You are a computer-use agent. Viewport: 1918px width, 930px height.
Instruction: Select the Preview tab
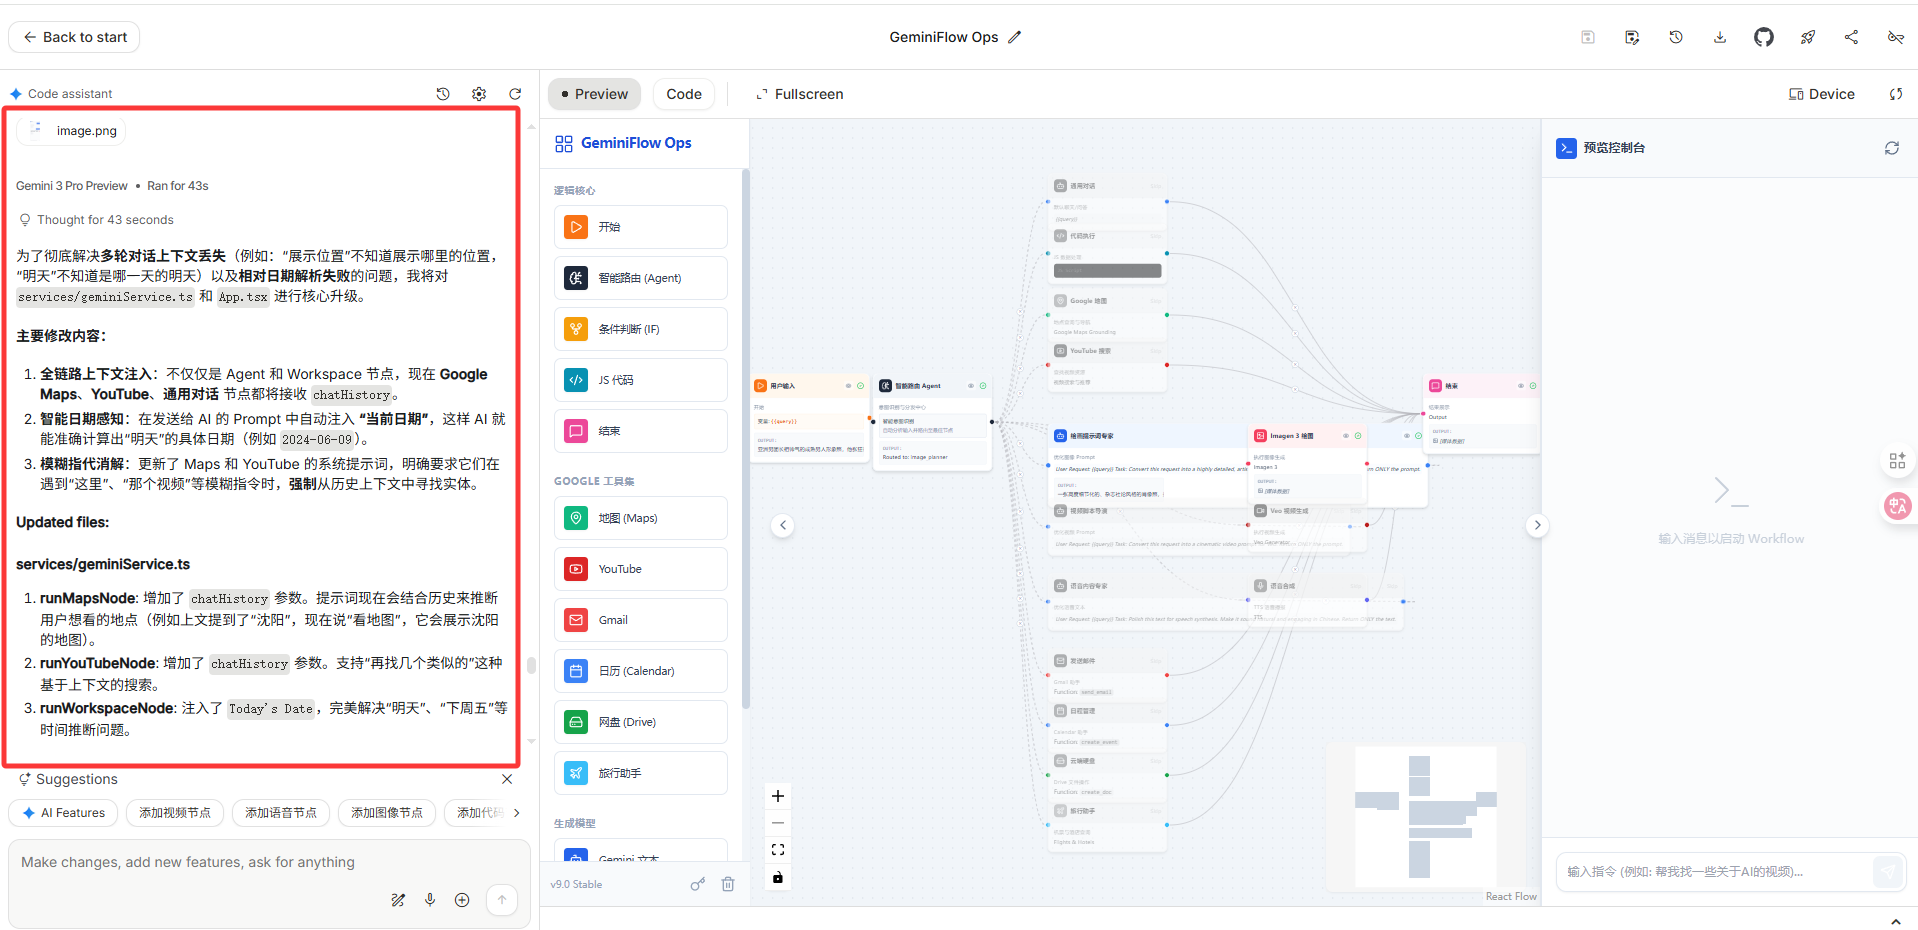point(594,94)
